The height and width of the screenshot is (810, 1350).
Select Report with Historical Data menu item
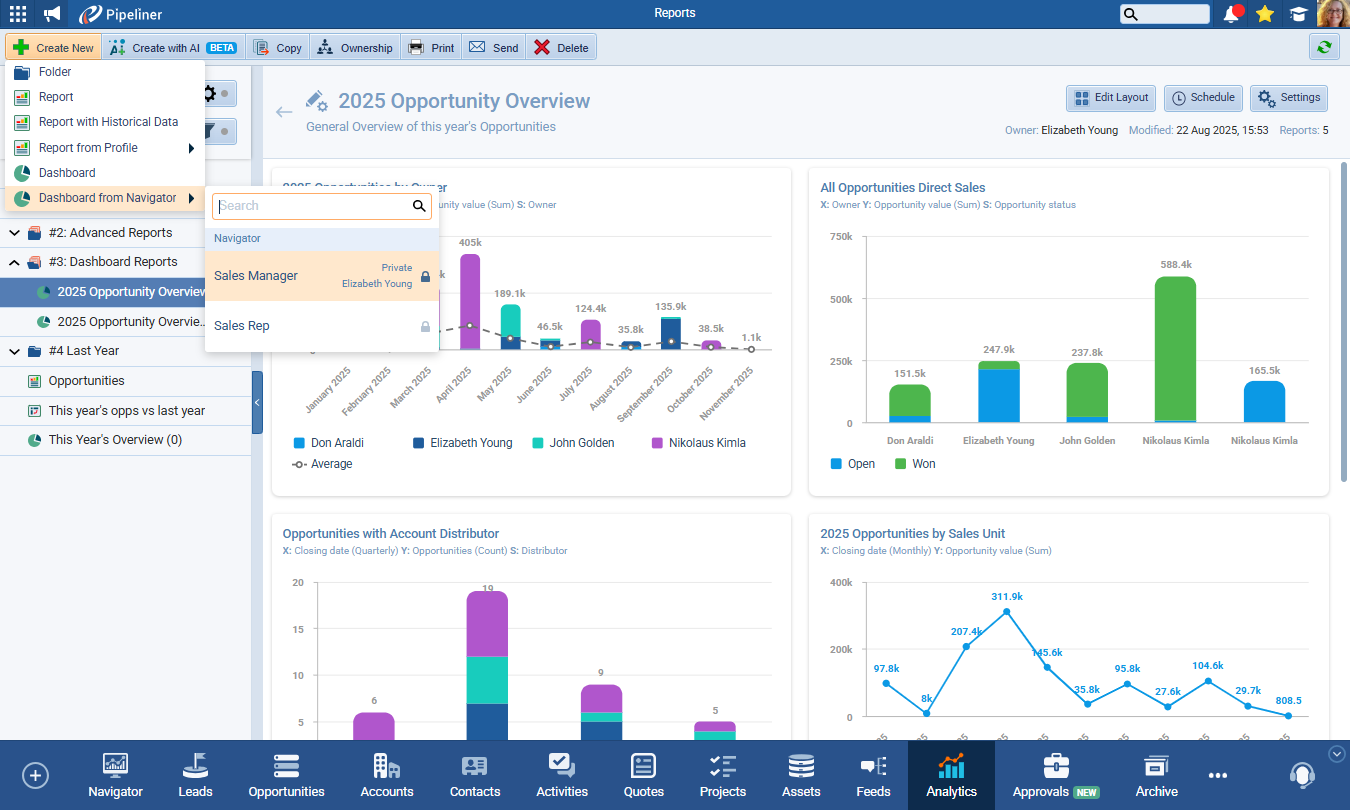click(x=108, y=122)
